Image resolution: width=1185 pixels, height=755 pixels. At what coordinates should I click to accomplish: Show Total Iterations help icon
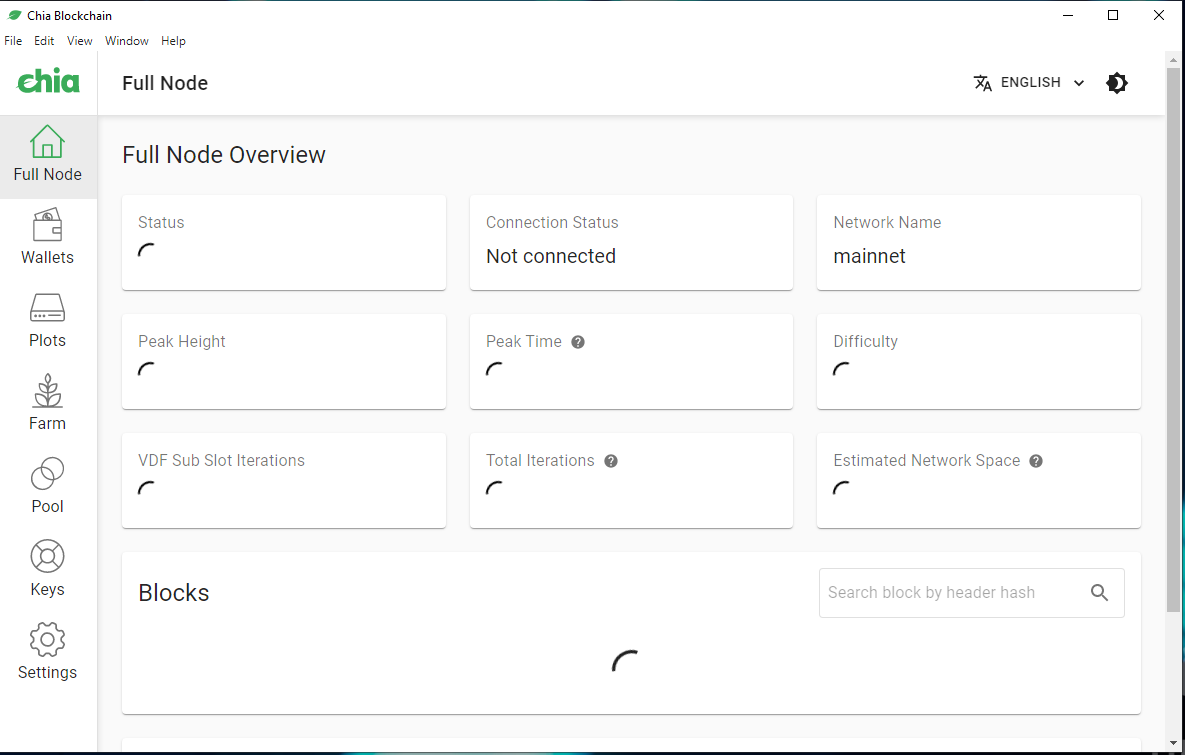(611, 461)
